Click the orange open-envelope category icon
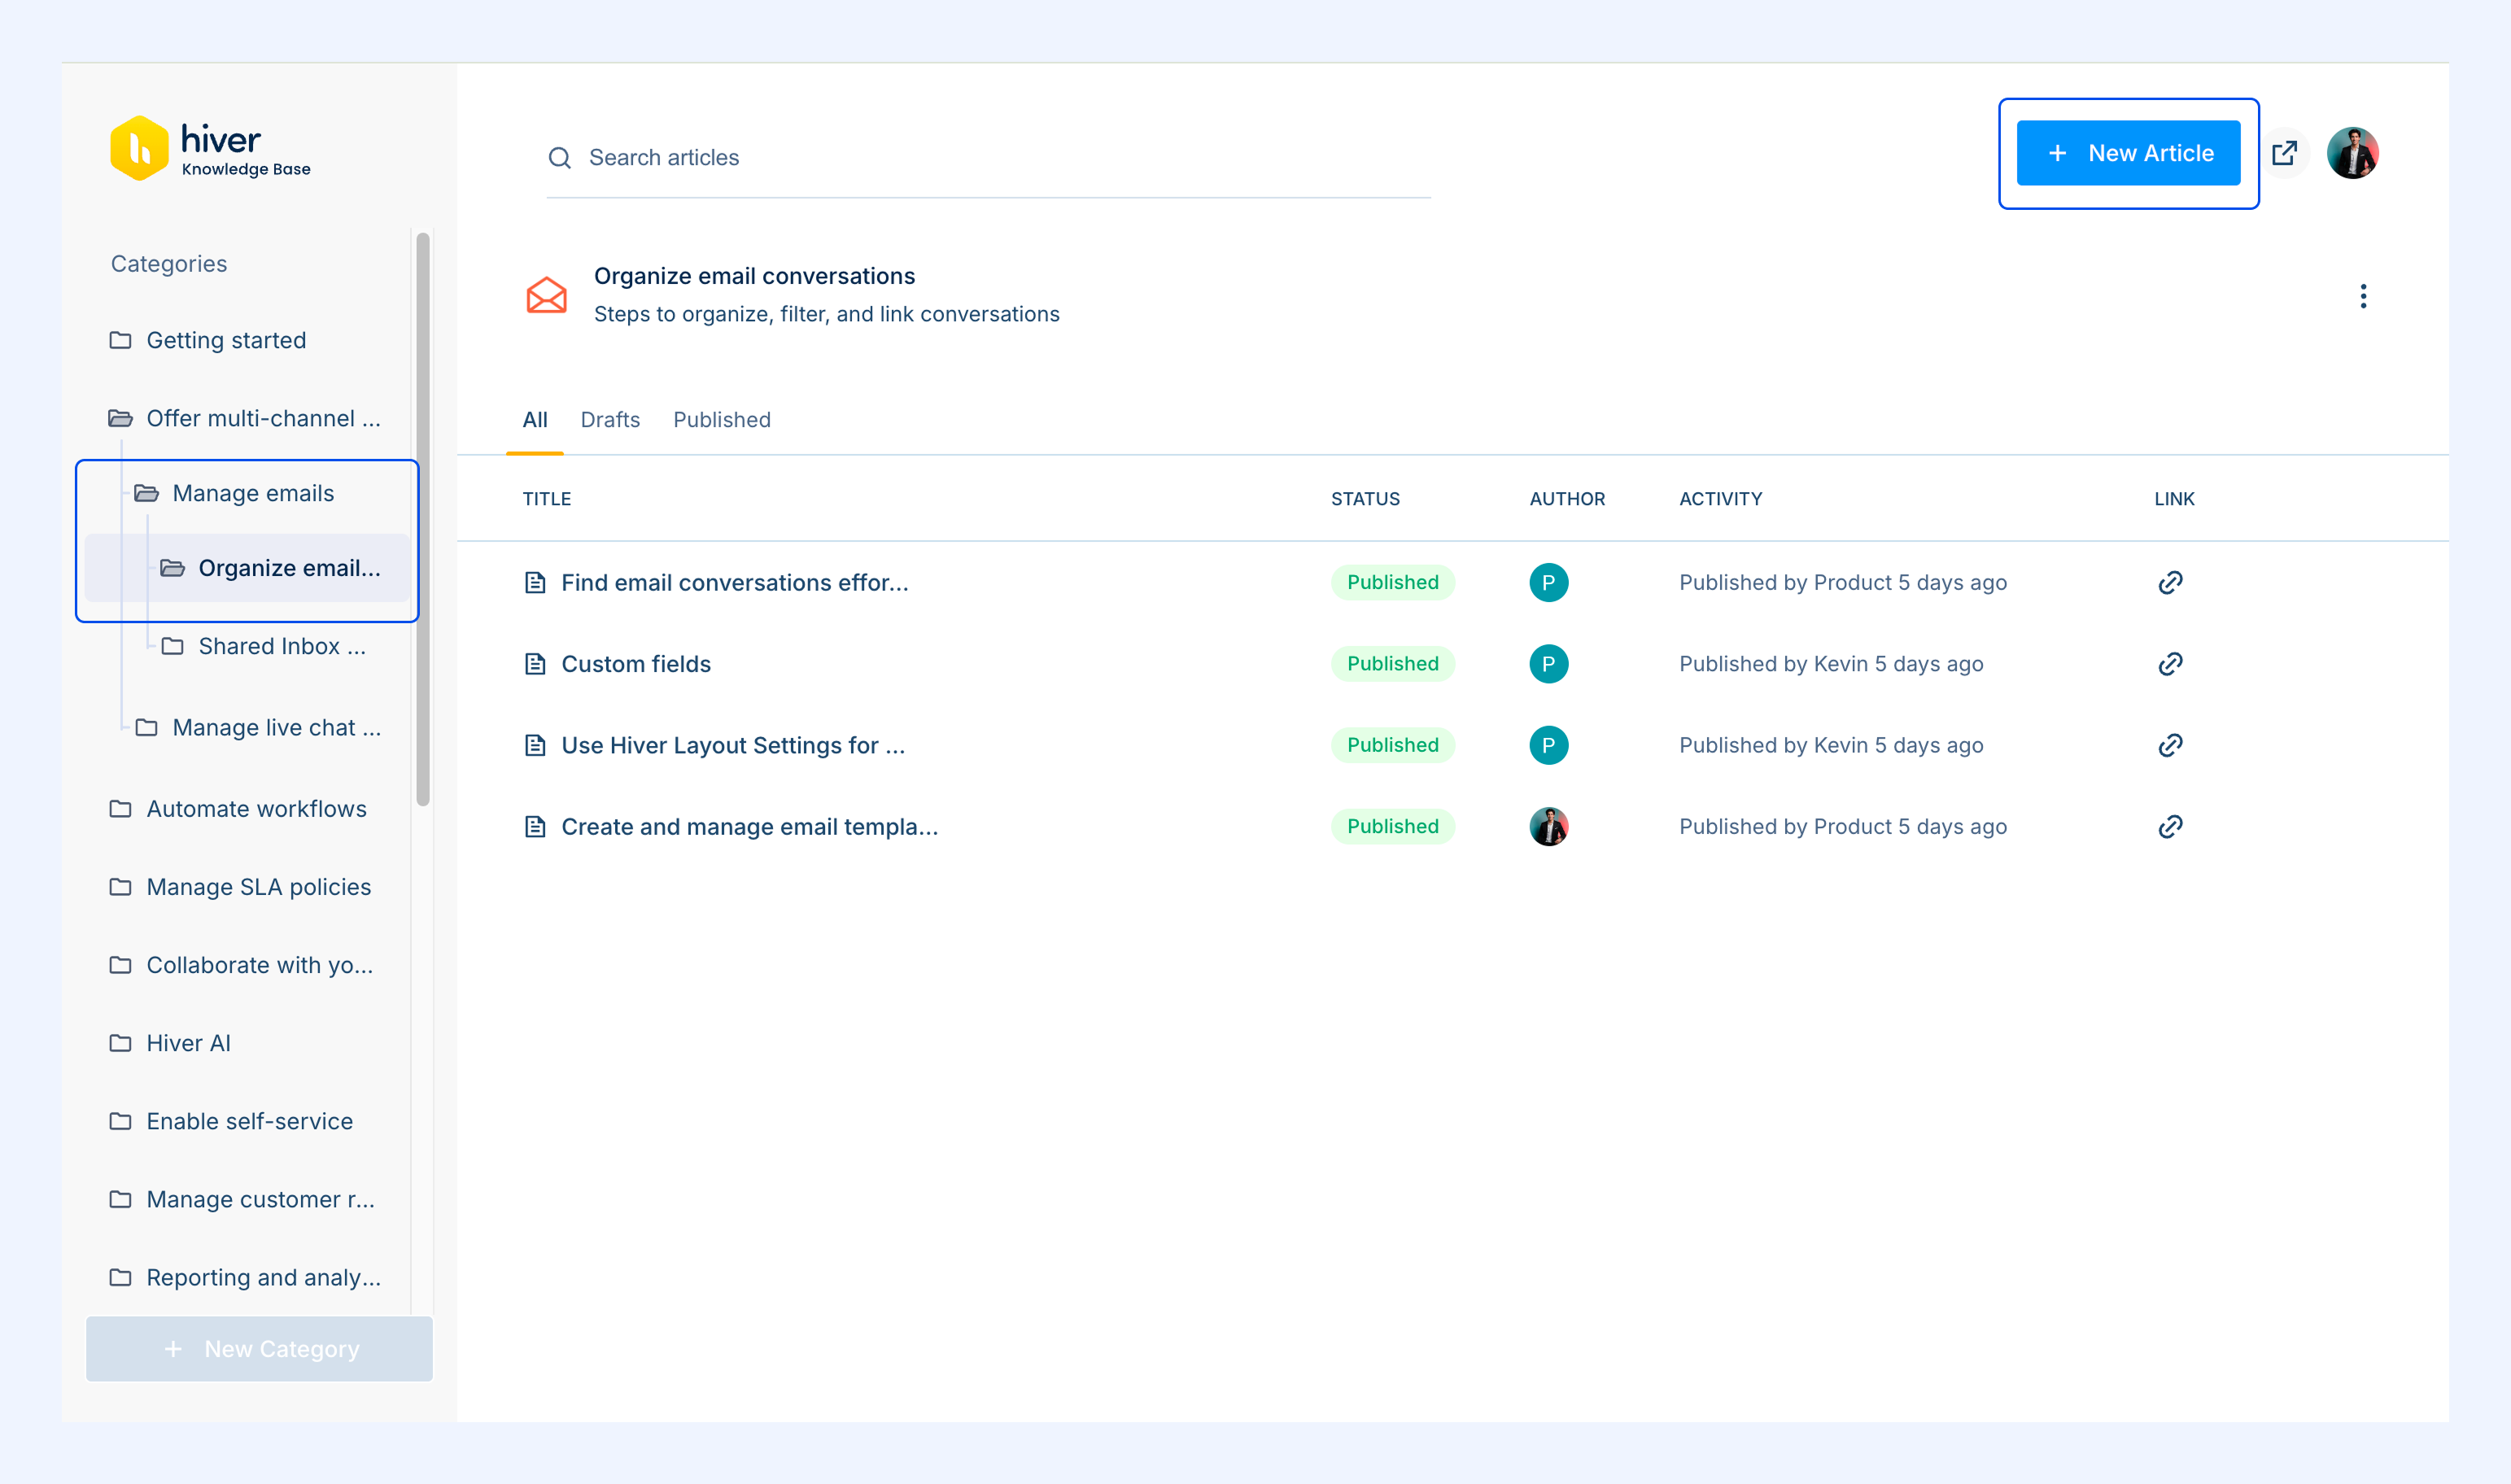The height and width of the screenshot is (1484, 2511). point(546,295)
